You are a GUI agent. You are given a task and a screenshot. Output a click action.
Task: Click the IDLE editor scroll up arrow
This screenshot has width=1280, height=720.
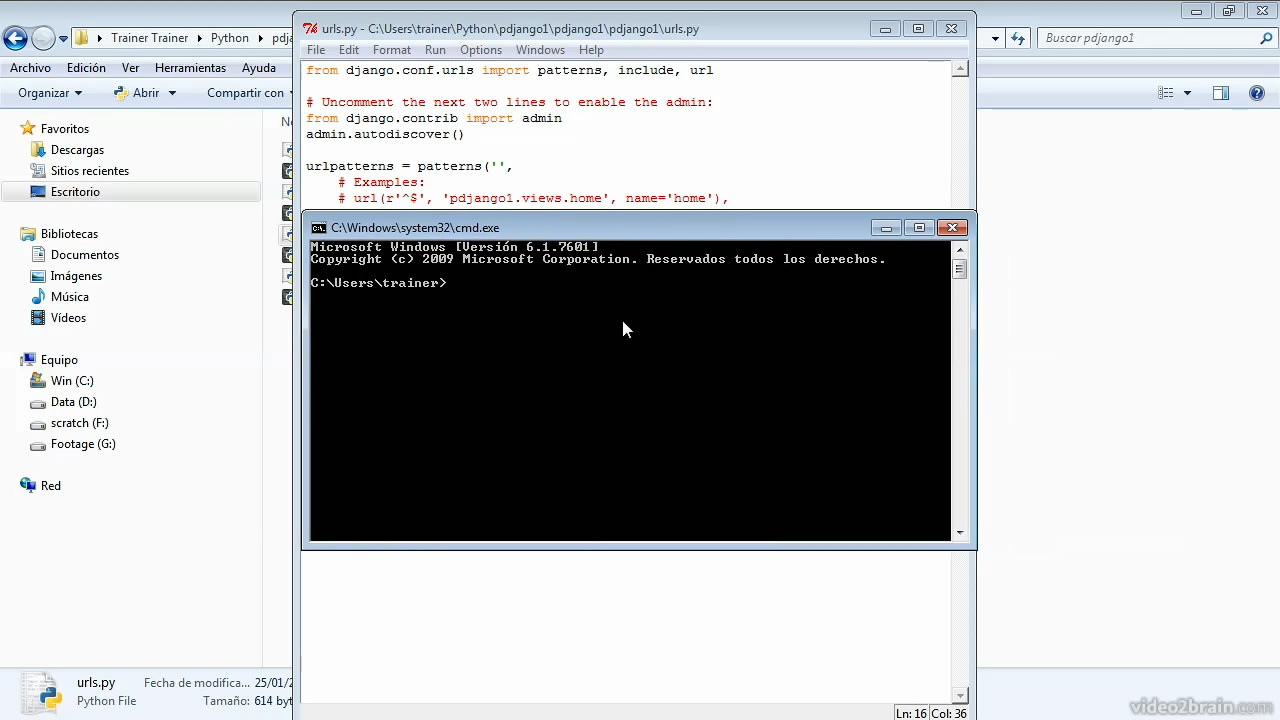(x=960, y=69)
